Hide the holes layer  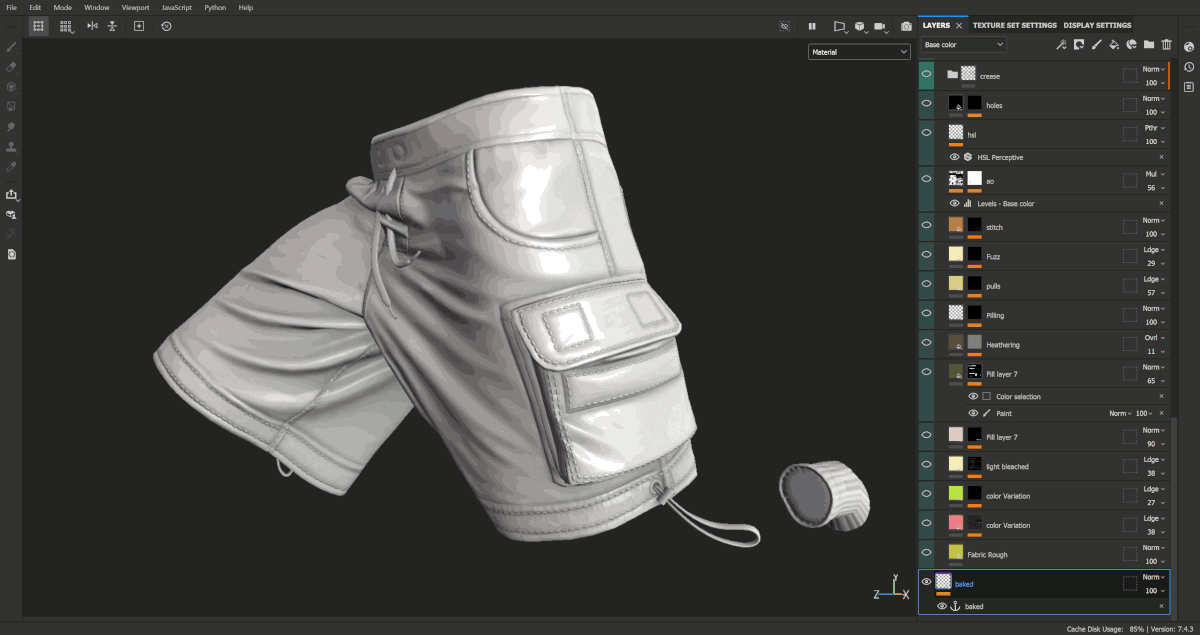click(x=926, y=104)
